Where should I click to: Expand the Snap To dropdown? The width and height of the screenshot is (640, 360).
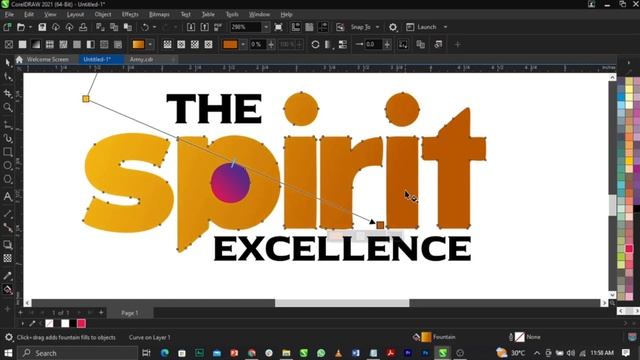[378, 27]
